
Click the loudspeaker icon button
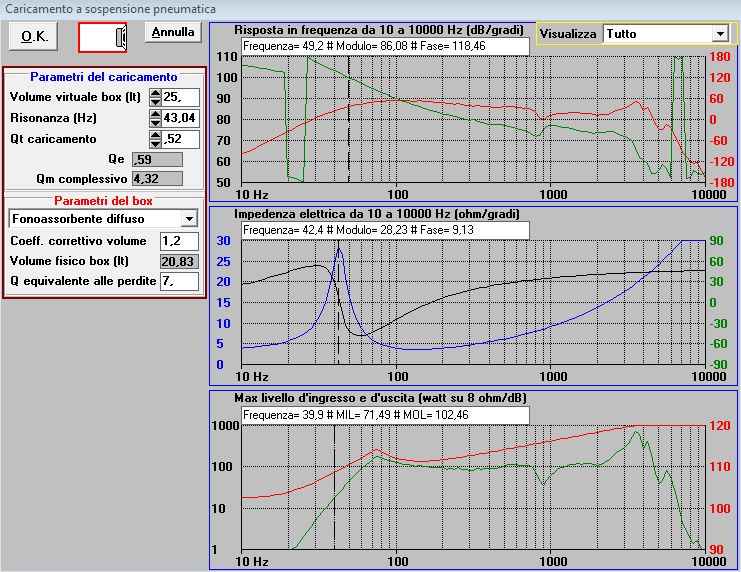(103, 37)
